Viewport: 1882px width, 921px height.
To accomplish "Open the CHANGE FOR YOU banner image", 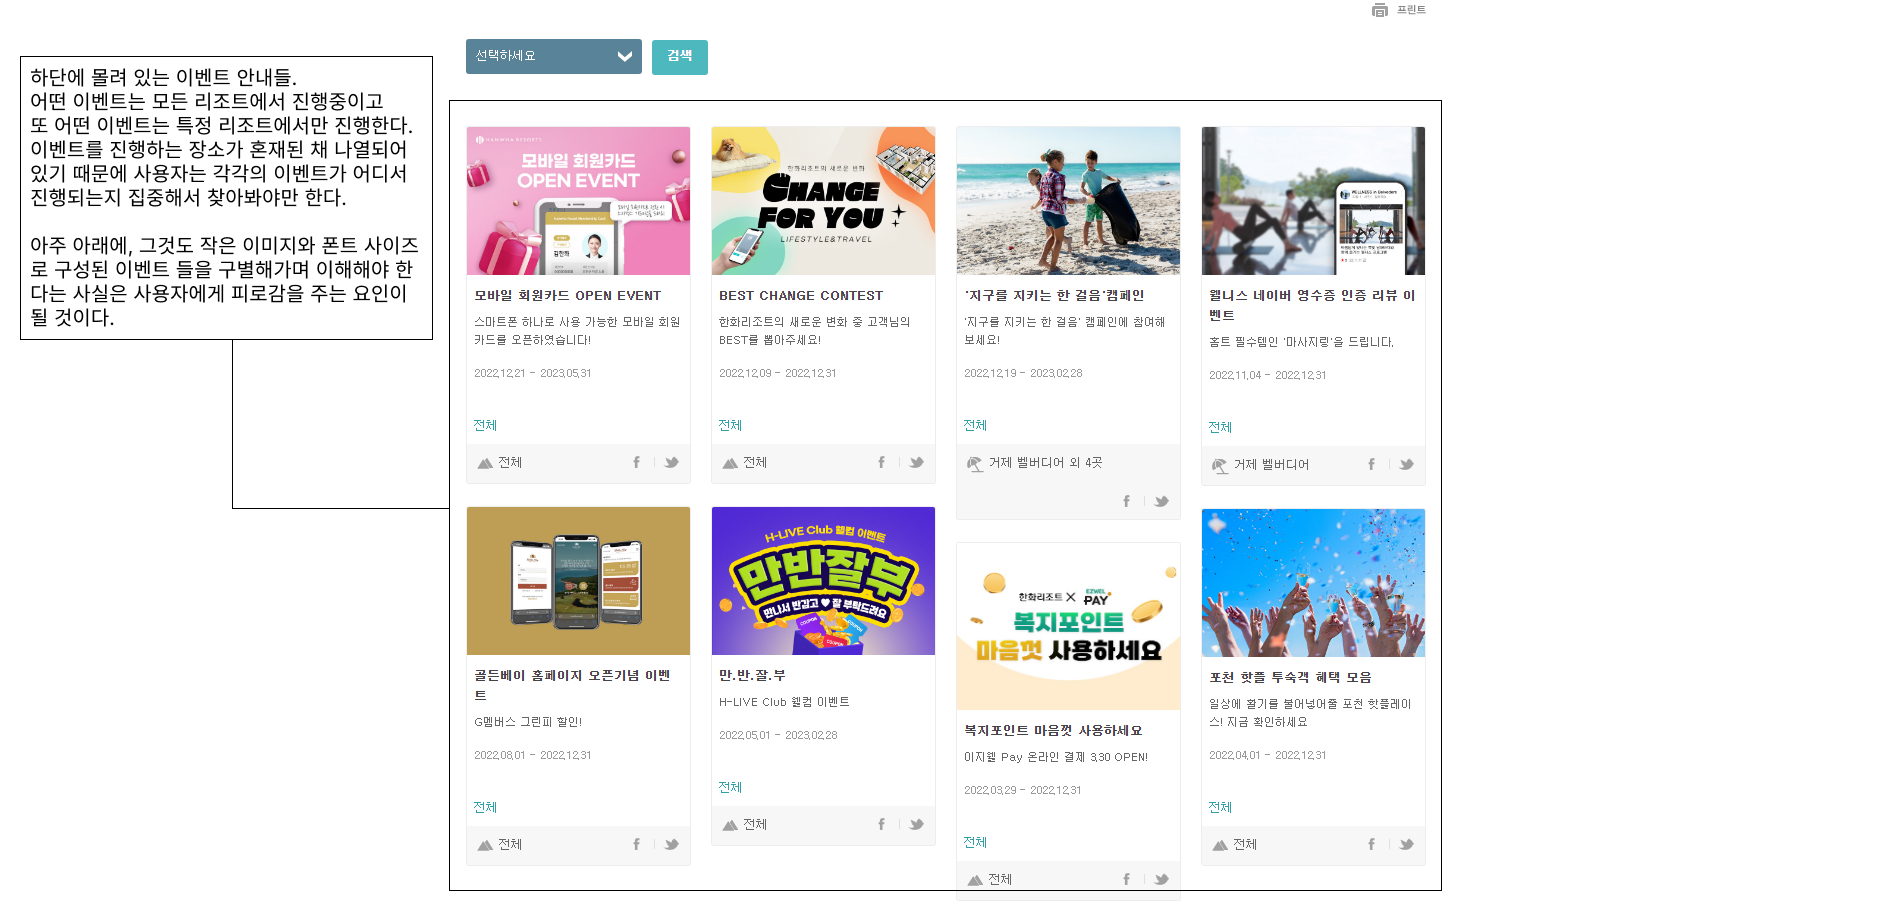I will point(823,200).
